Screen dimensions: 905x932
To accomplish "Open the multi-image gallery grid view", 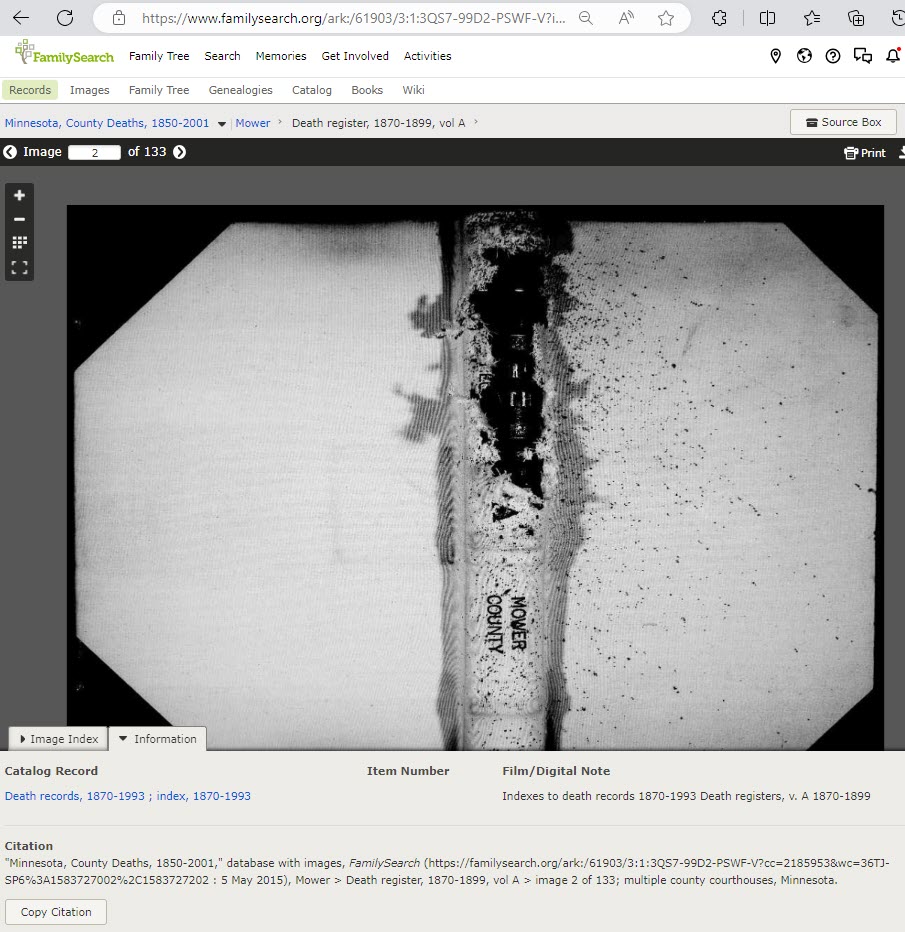I will click(19, 242).
